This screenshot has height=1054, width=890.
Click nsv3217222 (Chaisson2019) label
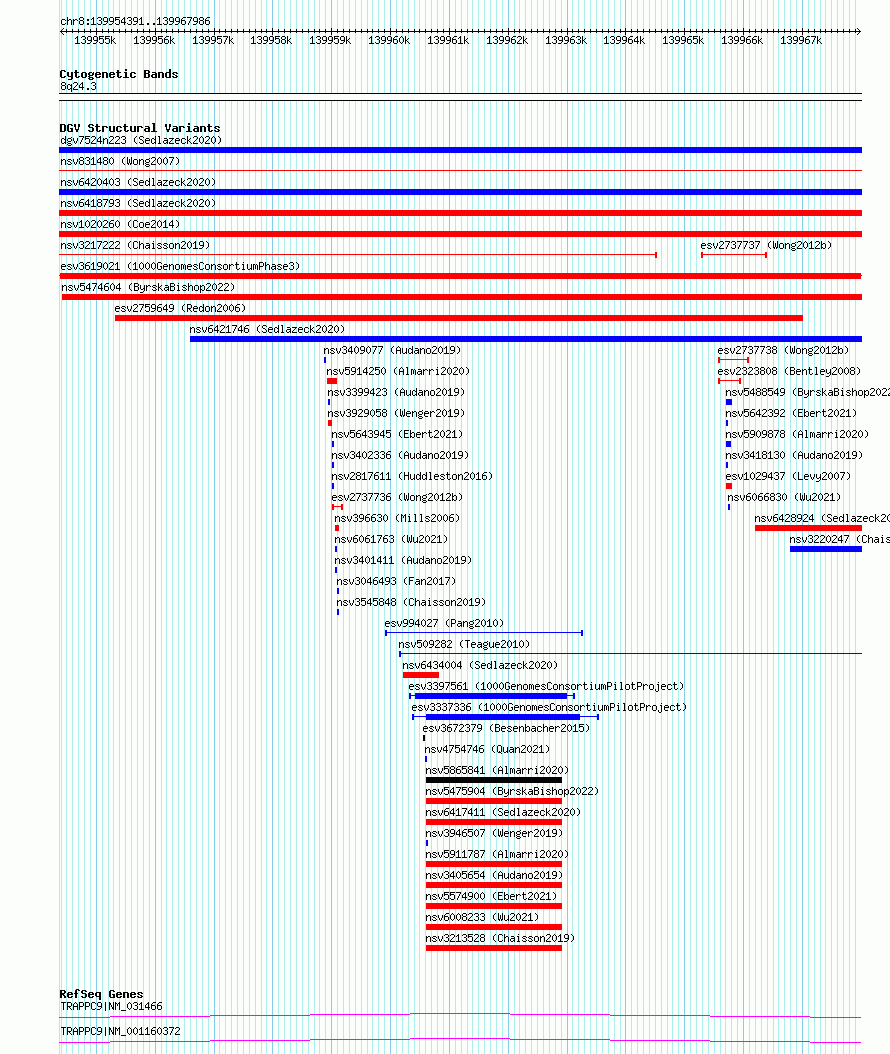click(135, 245)
